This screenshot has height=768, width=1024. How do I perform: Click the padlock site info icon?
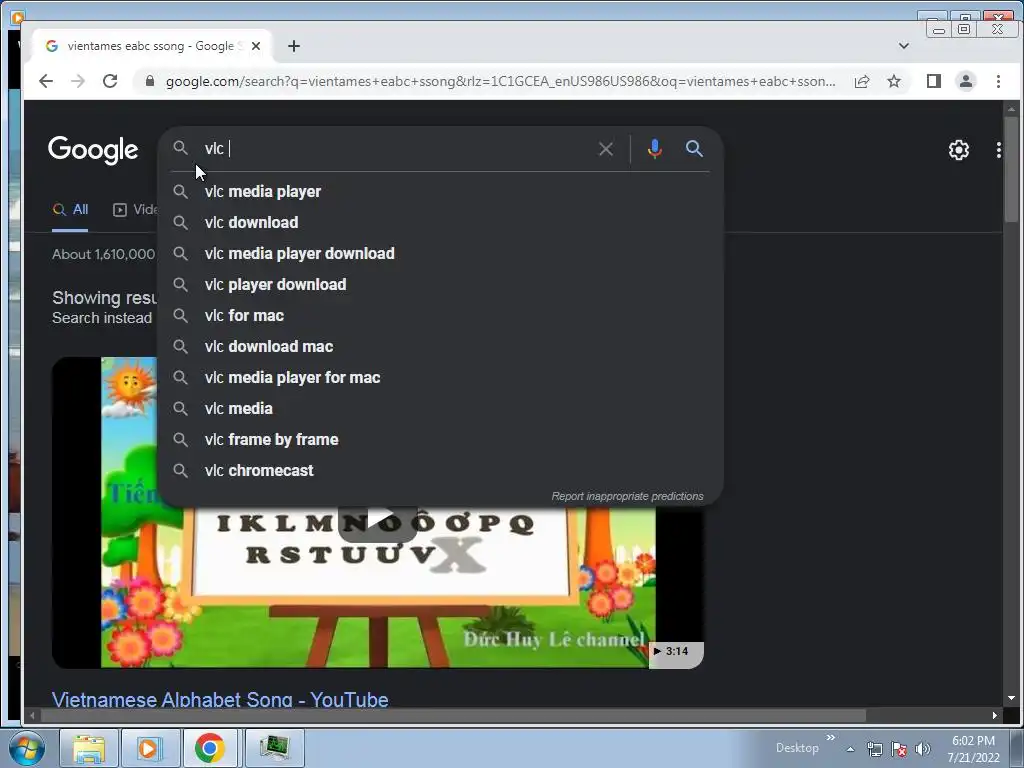click(150, 81)
